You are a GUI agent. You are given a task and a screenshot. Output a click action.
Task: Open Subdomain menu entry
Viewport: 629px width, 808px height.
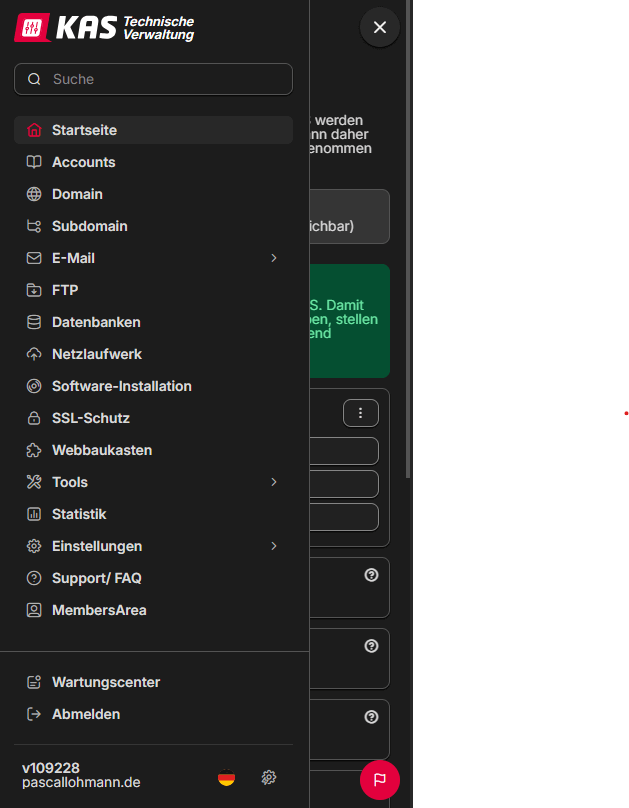click(154, 226)
